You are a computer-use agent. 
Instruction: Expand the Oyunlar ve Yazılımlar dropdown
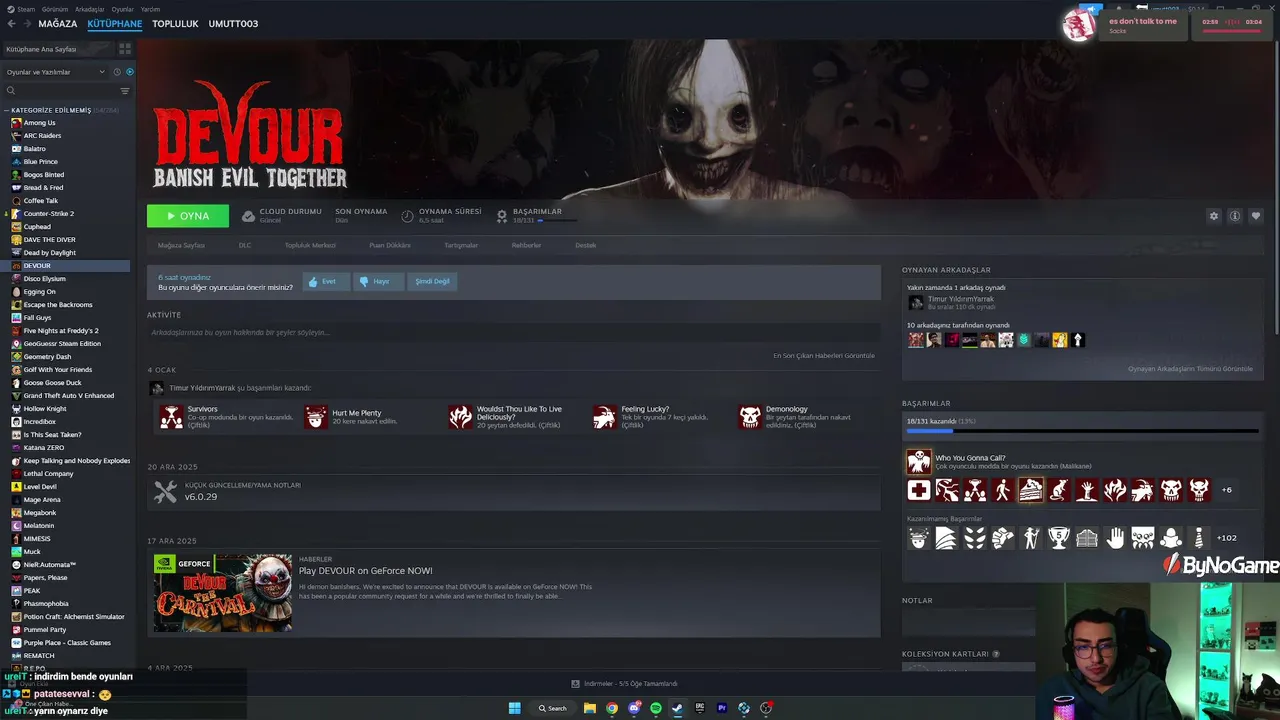click(x=55, y=72)
